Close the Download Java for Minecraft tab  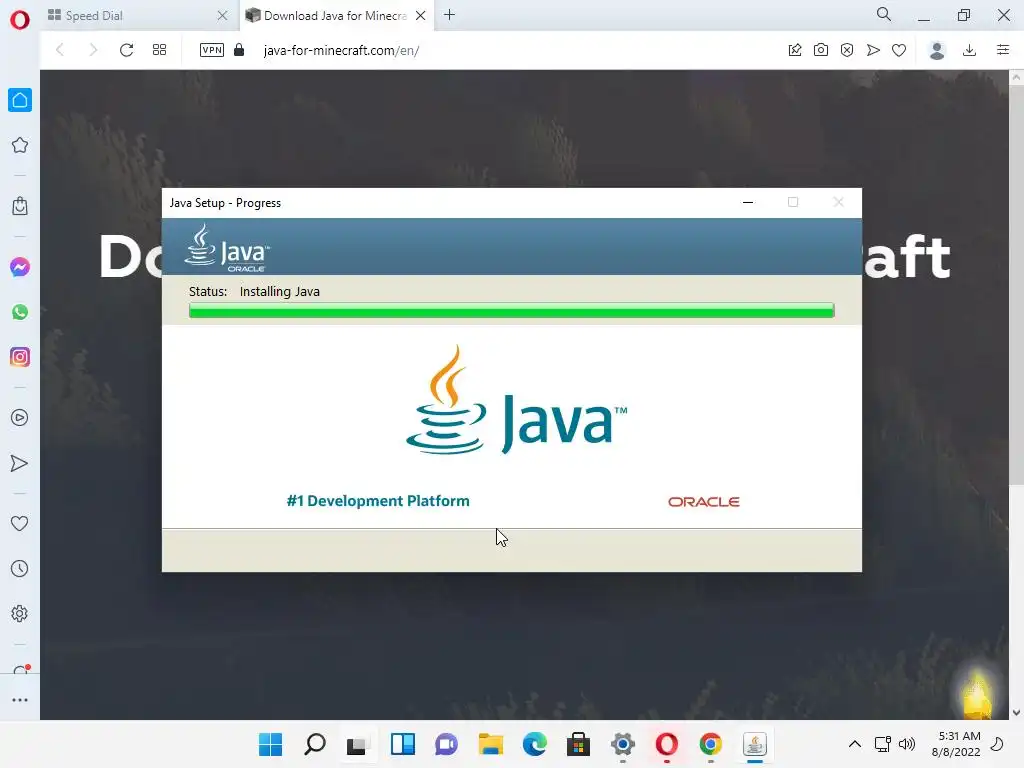point(421,16)
